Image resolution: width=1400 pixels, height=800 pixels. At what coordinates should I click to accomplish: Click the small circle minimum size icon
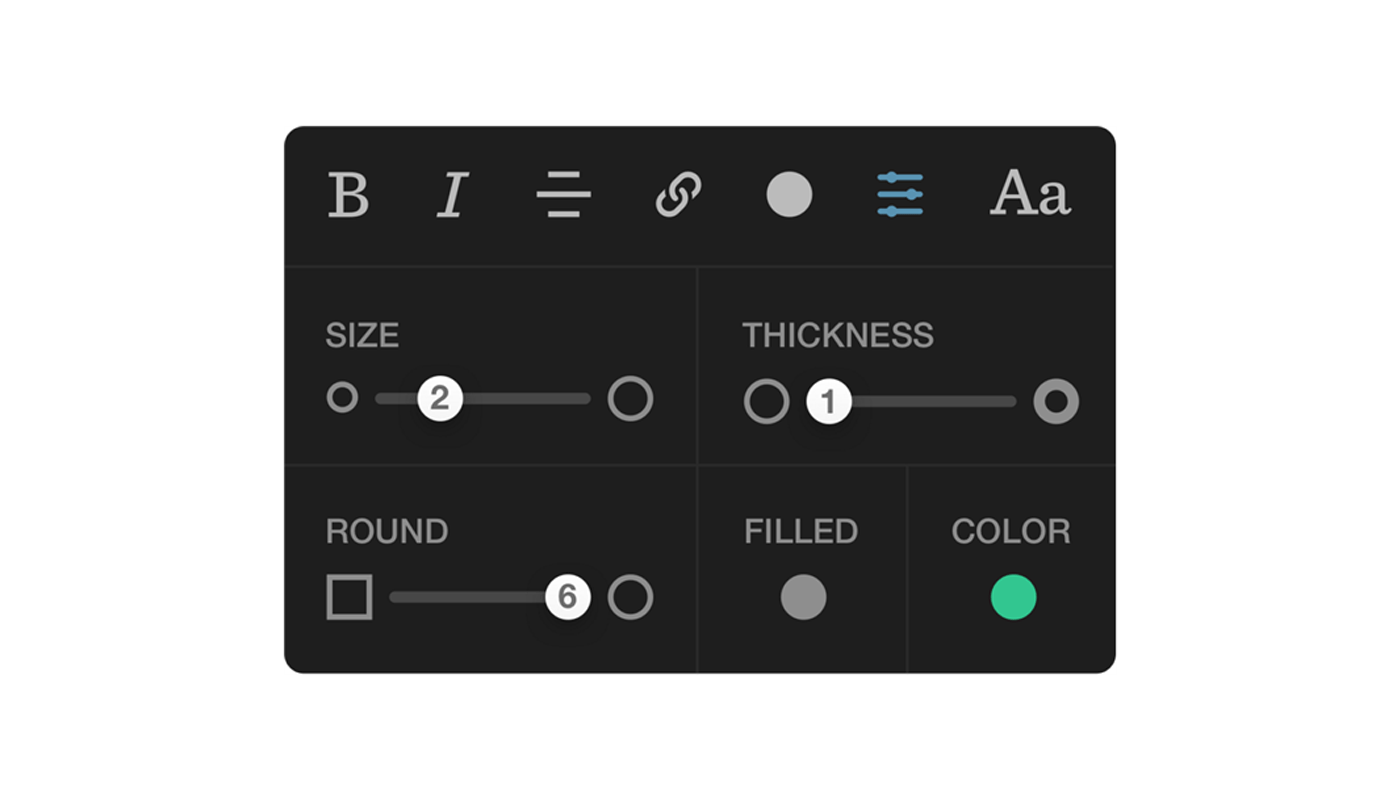tap(342, 398)
